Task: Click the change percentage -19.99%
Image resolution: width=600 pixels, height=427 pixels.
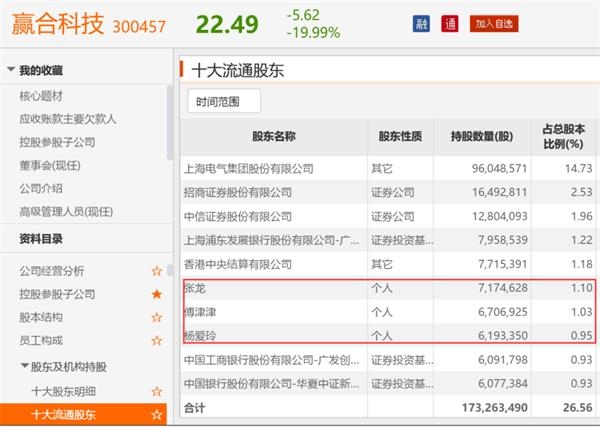Action: click(313, 33)
